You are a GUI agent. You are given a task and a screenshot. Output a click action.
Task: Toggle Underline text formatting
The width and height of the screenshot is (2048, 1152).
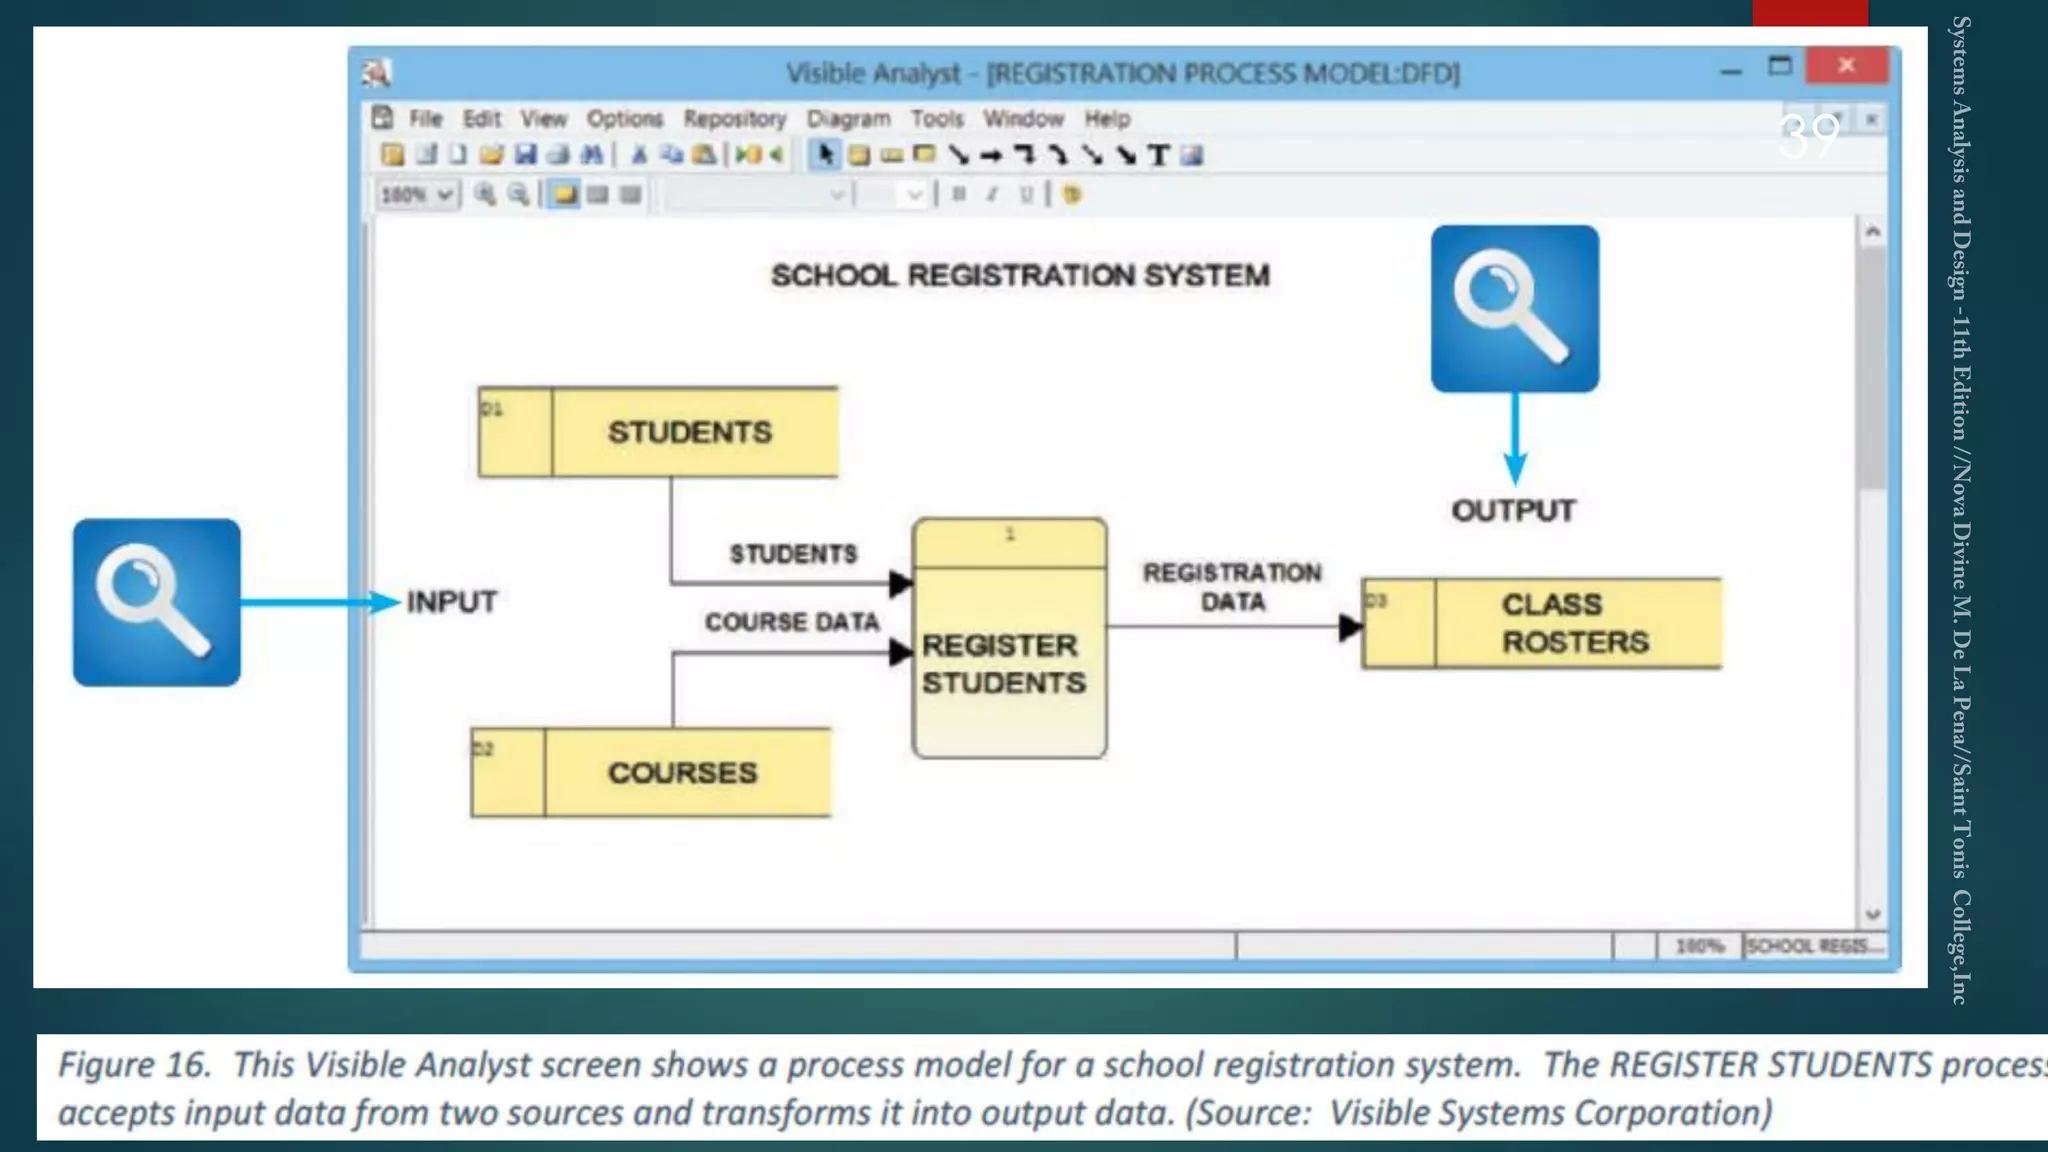tap(1026, 195)
